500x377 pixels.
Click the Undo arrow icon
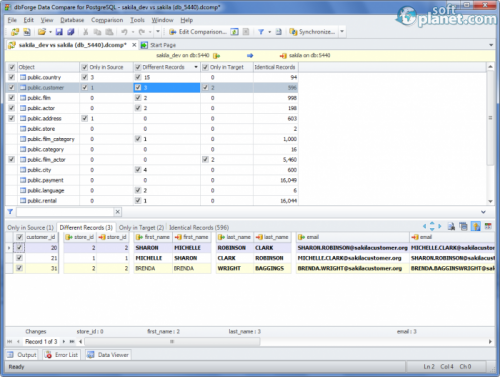[x=124, y=32]
